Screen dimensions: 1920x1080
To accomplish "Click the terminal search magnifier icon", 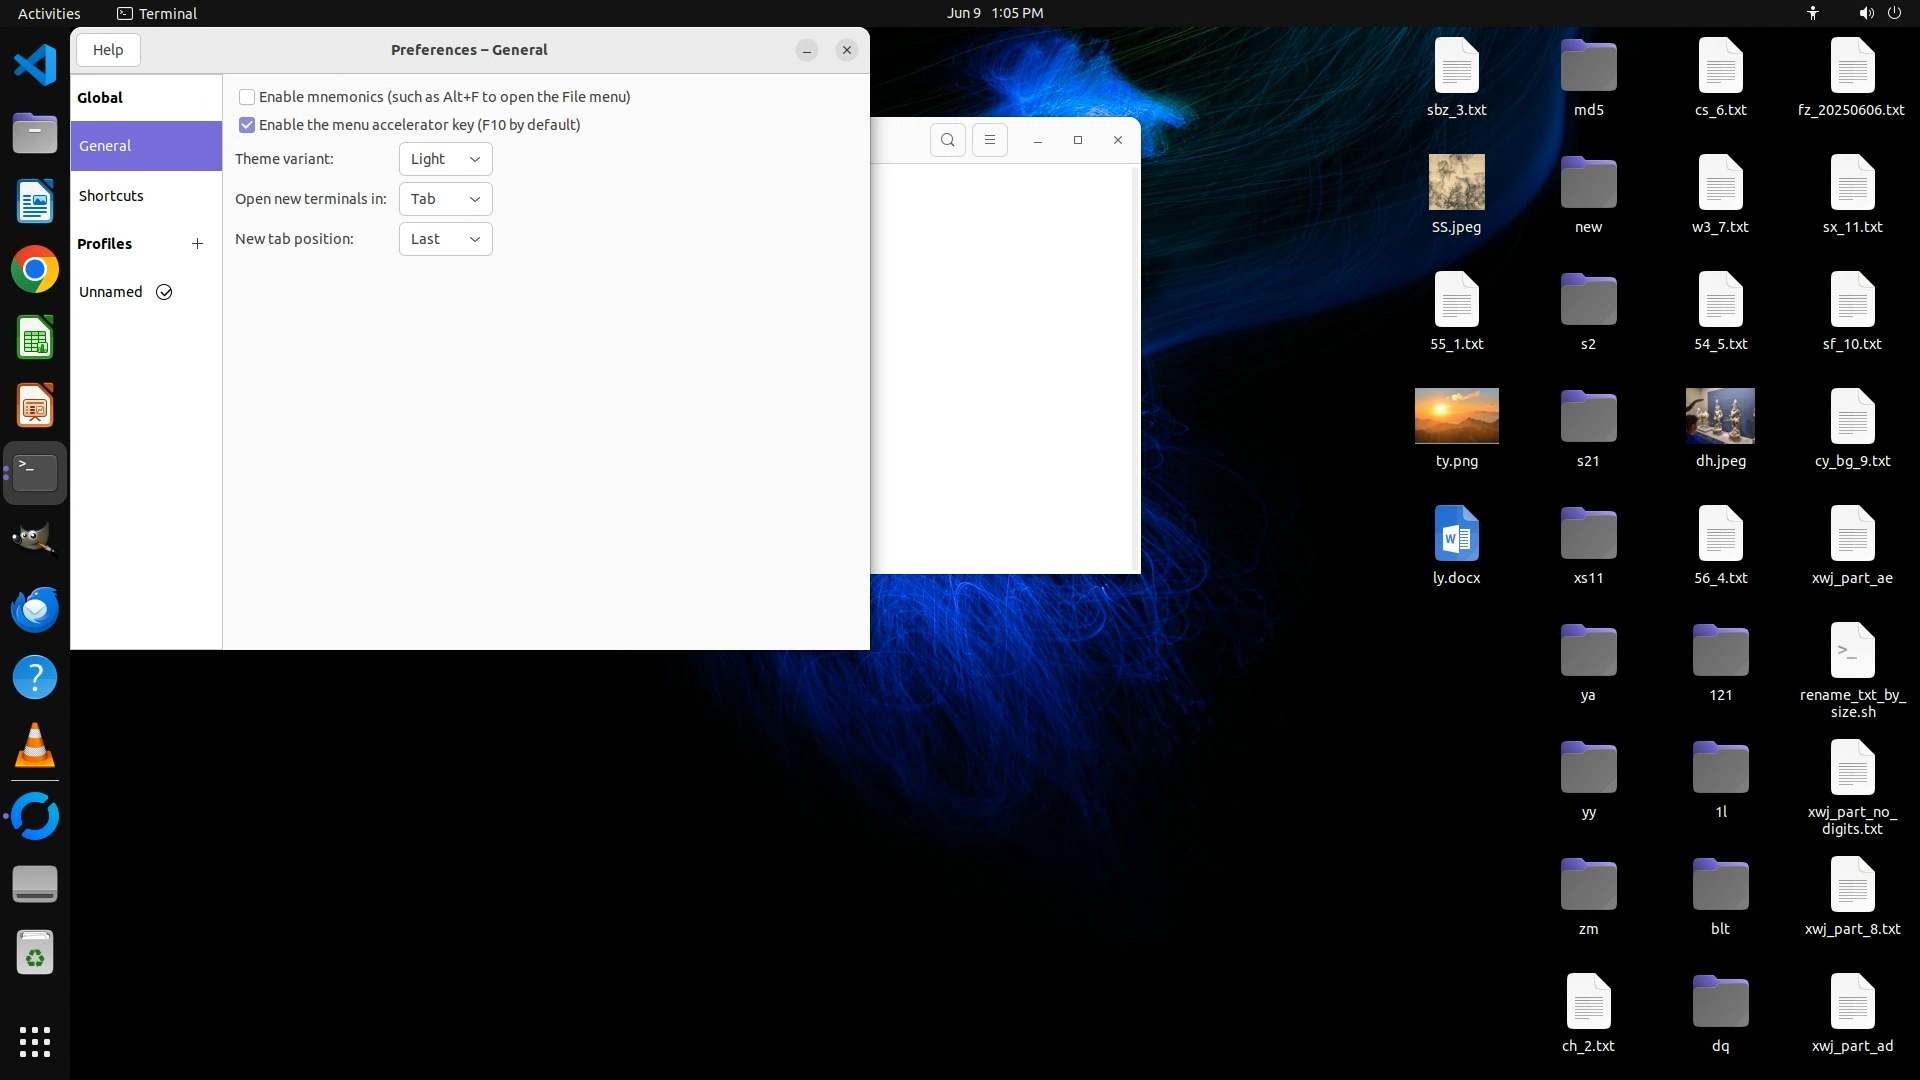I will pos(947,140).
